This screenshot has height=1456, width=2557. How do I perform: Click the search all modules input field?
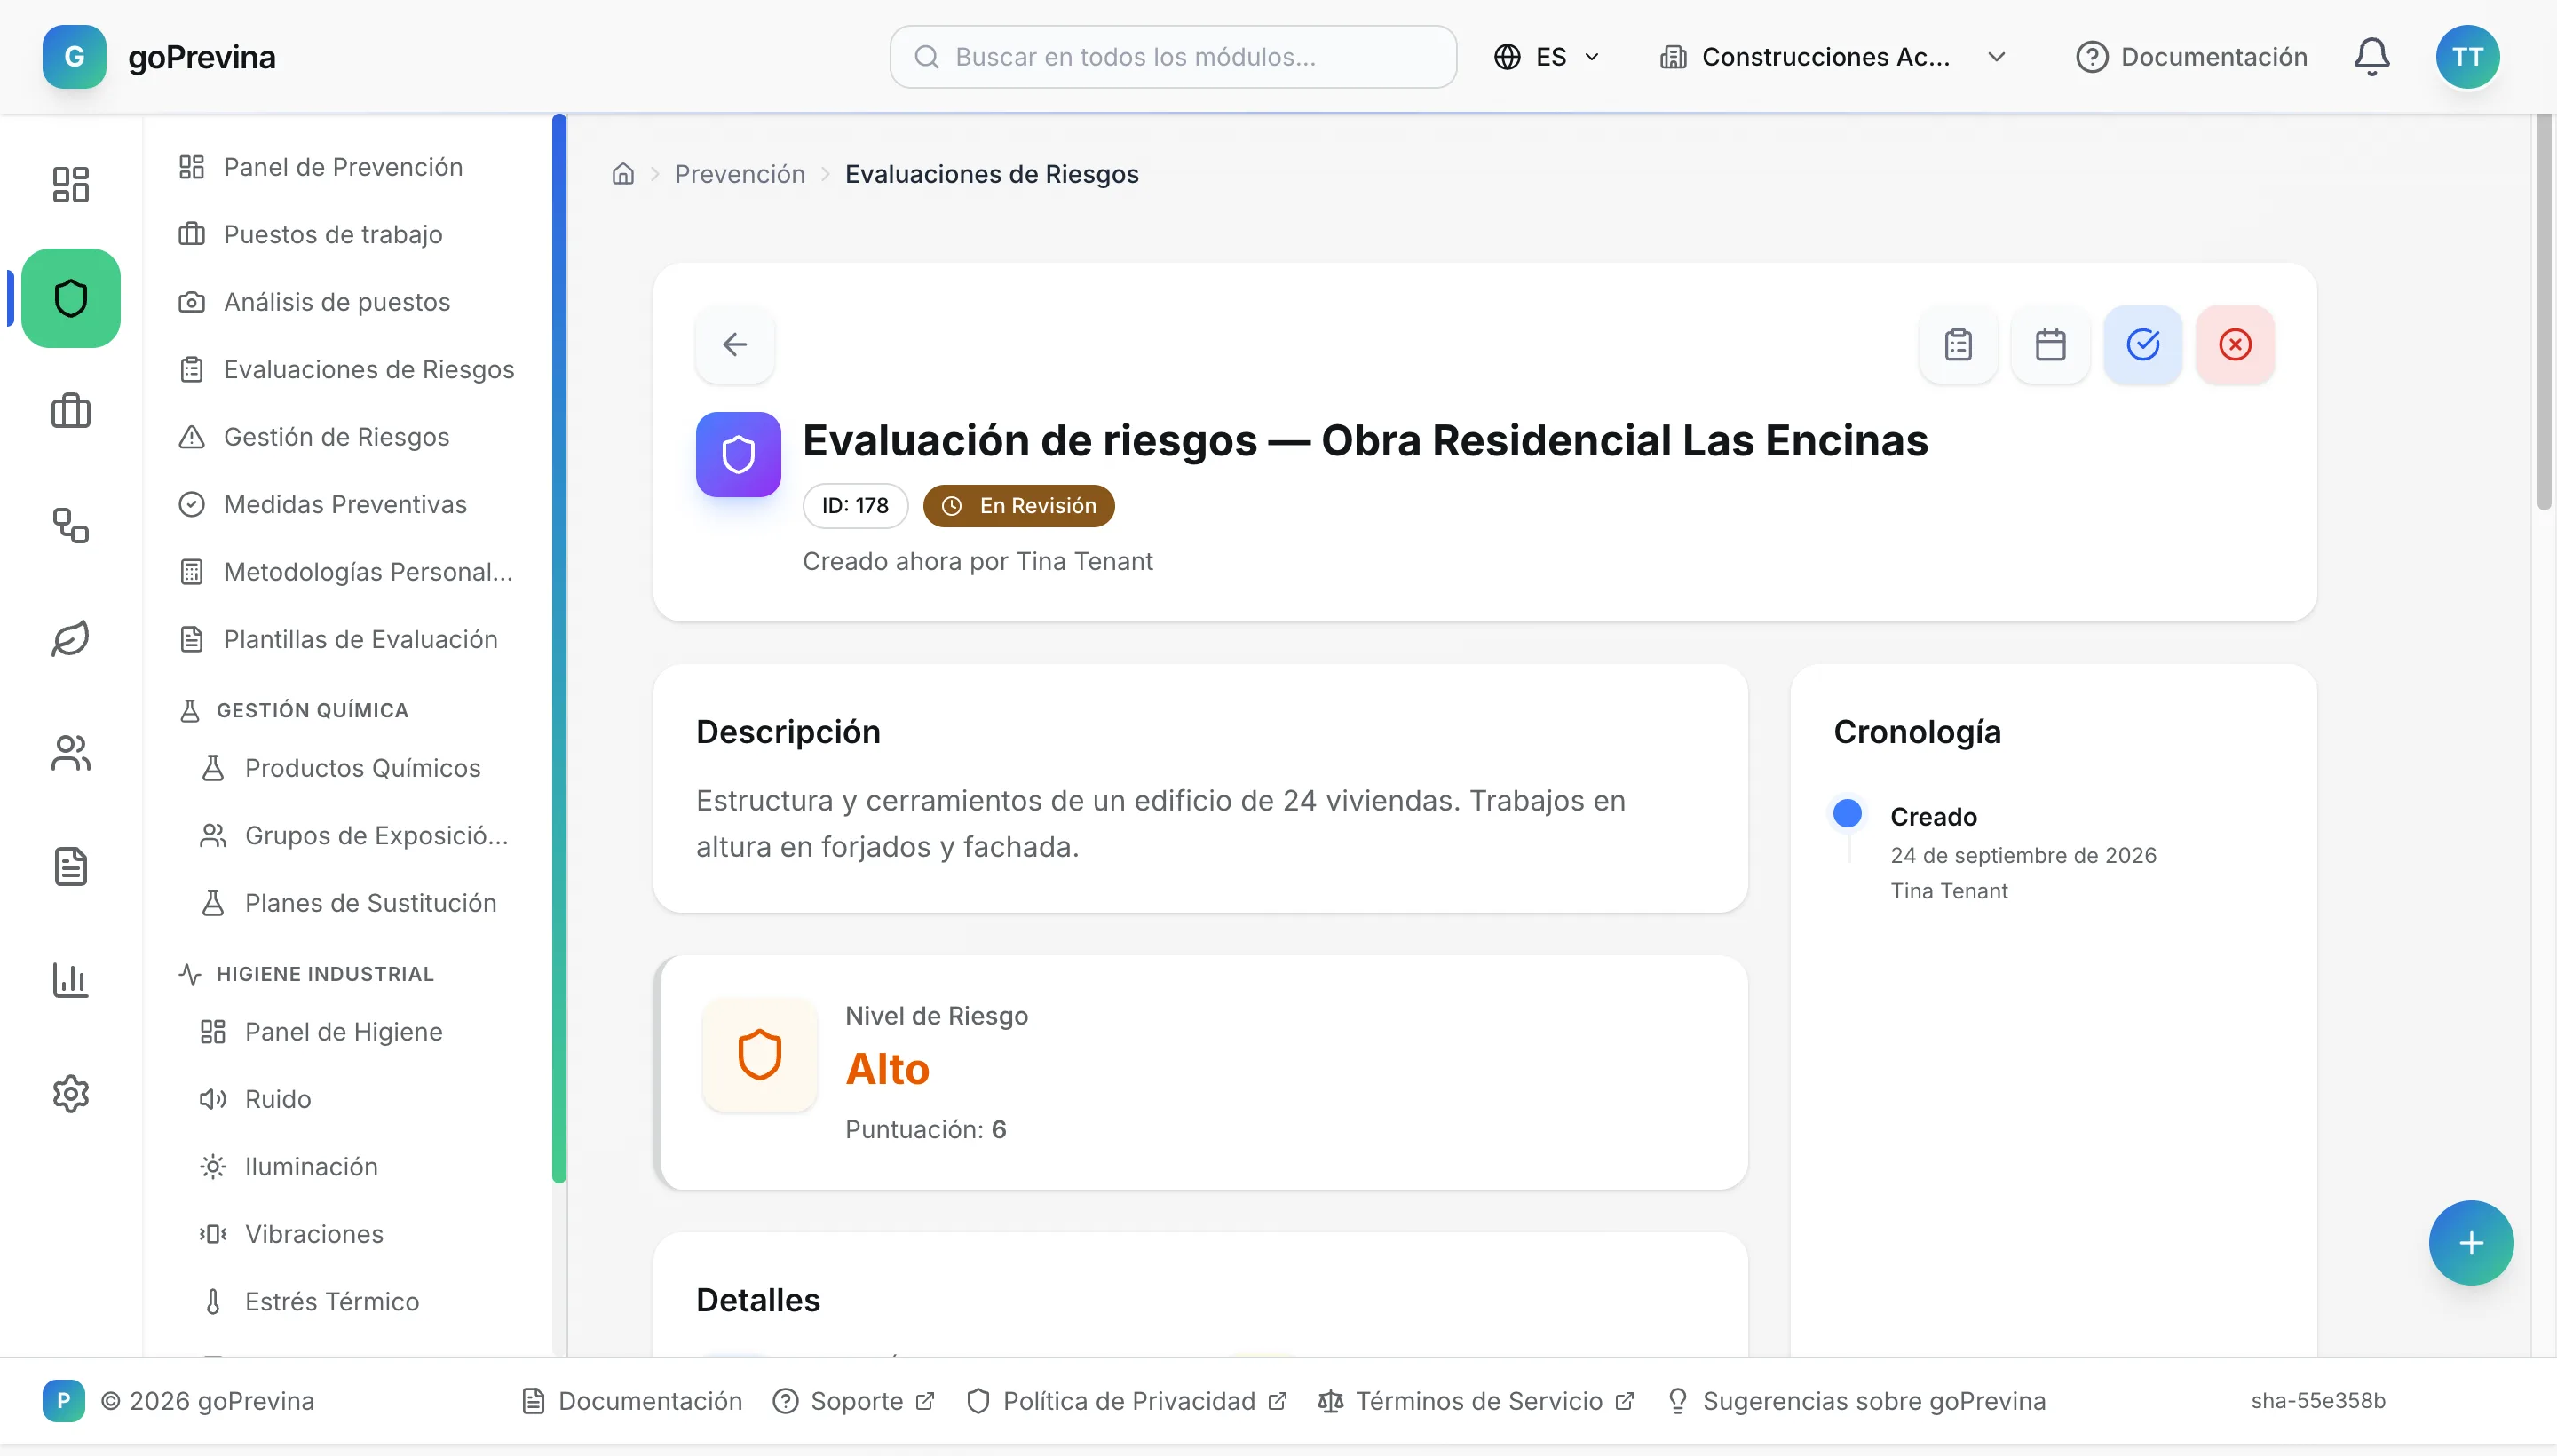(1173, 57)
